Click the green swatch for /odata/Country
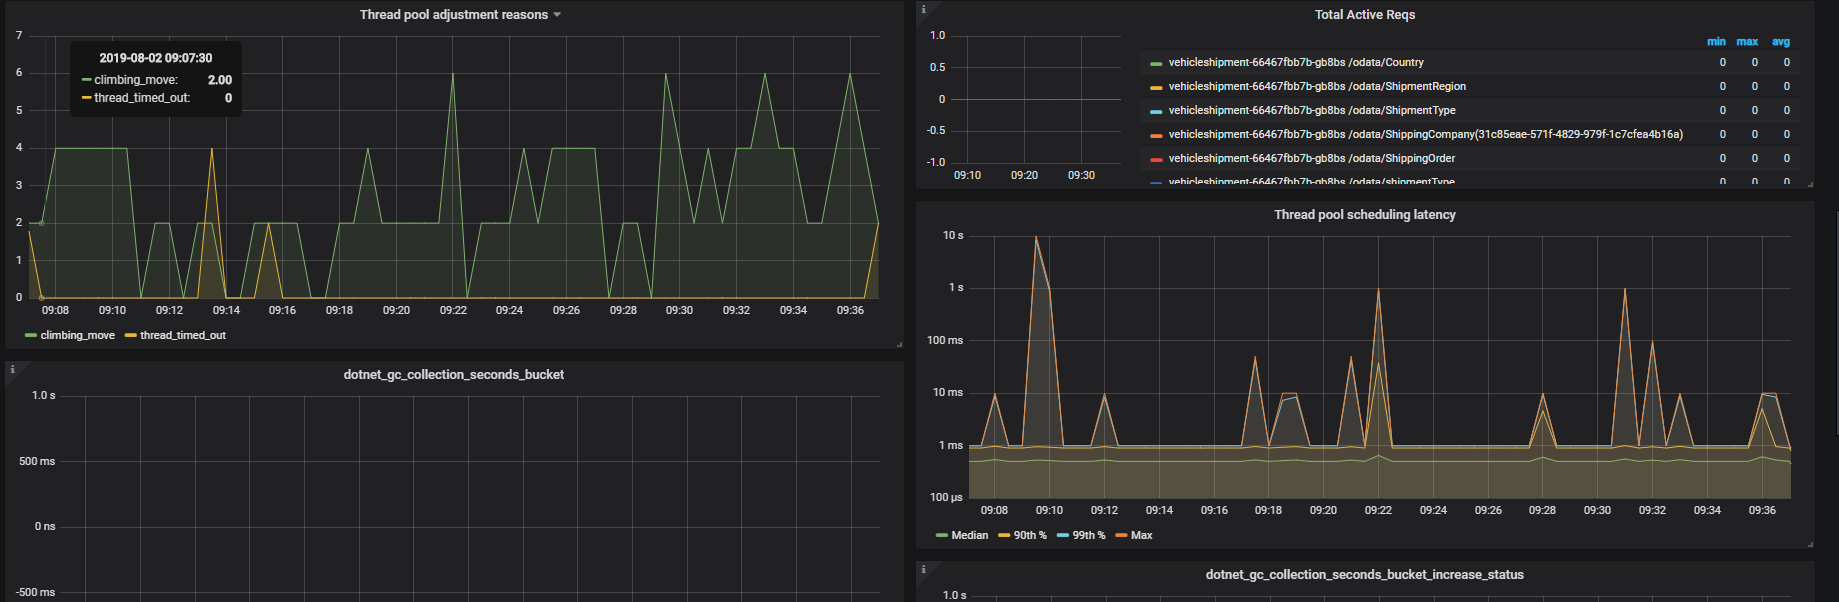The height and width of the screenshot is (602, 1839). pos(1156,63)
